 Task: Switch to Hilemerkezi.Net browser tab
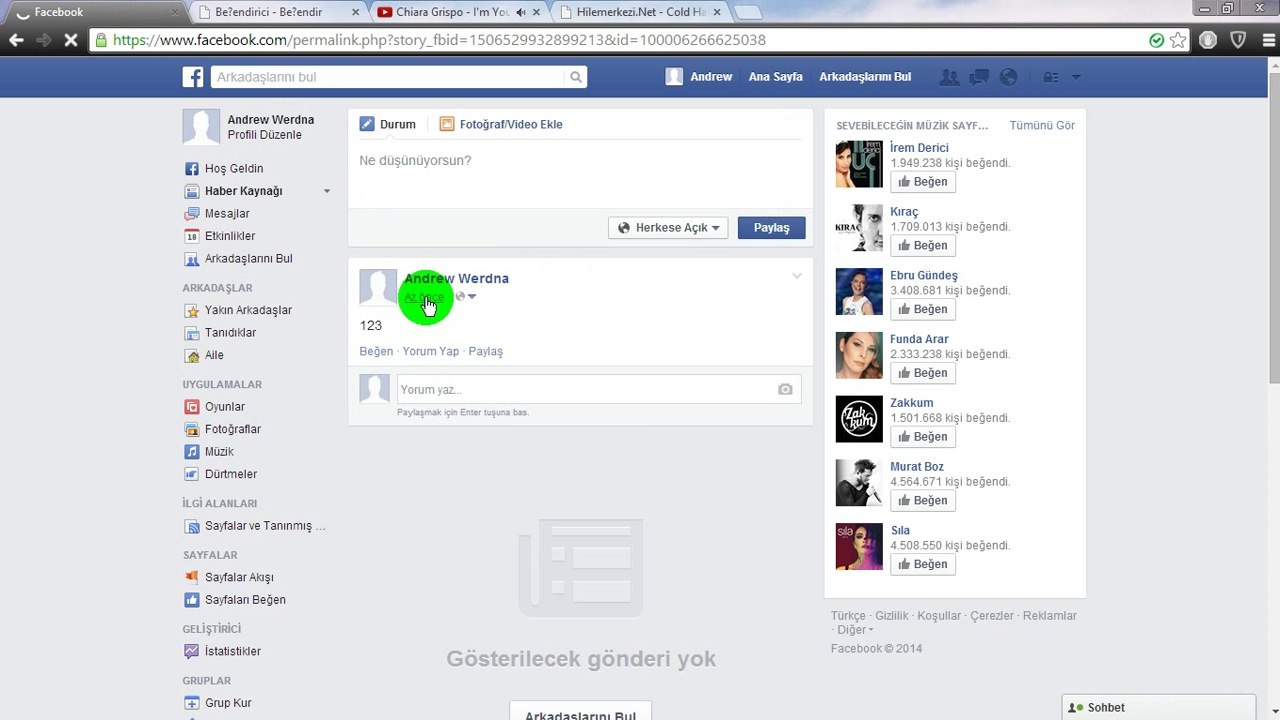click(x=640, y=12)
